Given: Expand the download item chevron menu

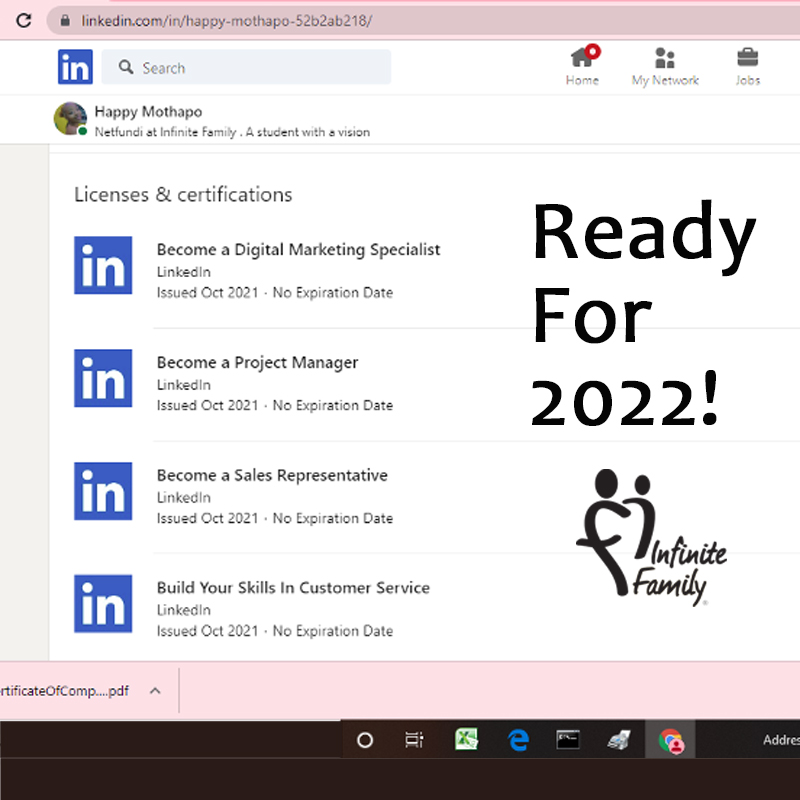Looking at the screenshot, I should pyautogui.click(x=155, y=691).
